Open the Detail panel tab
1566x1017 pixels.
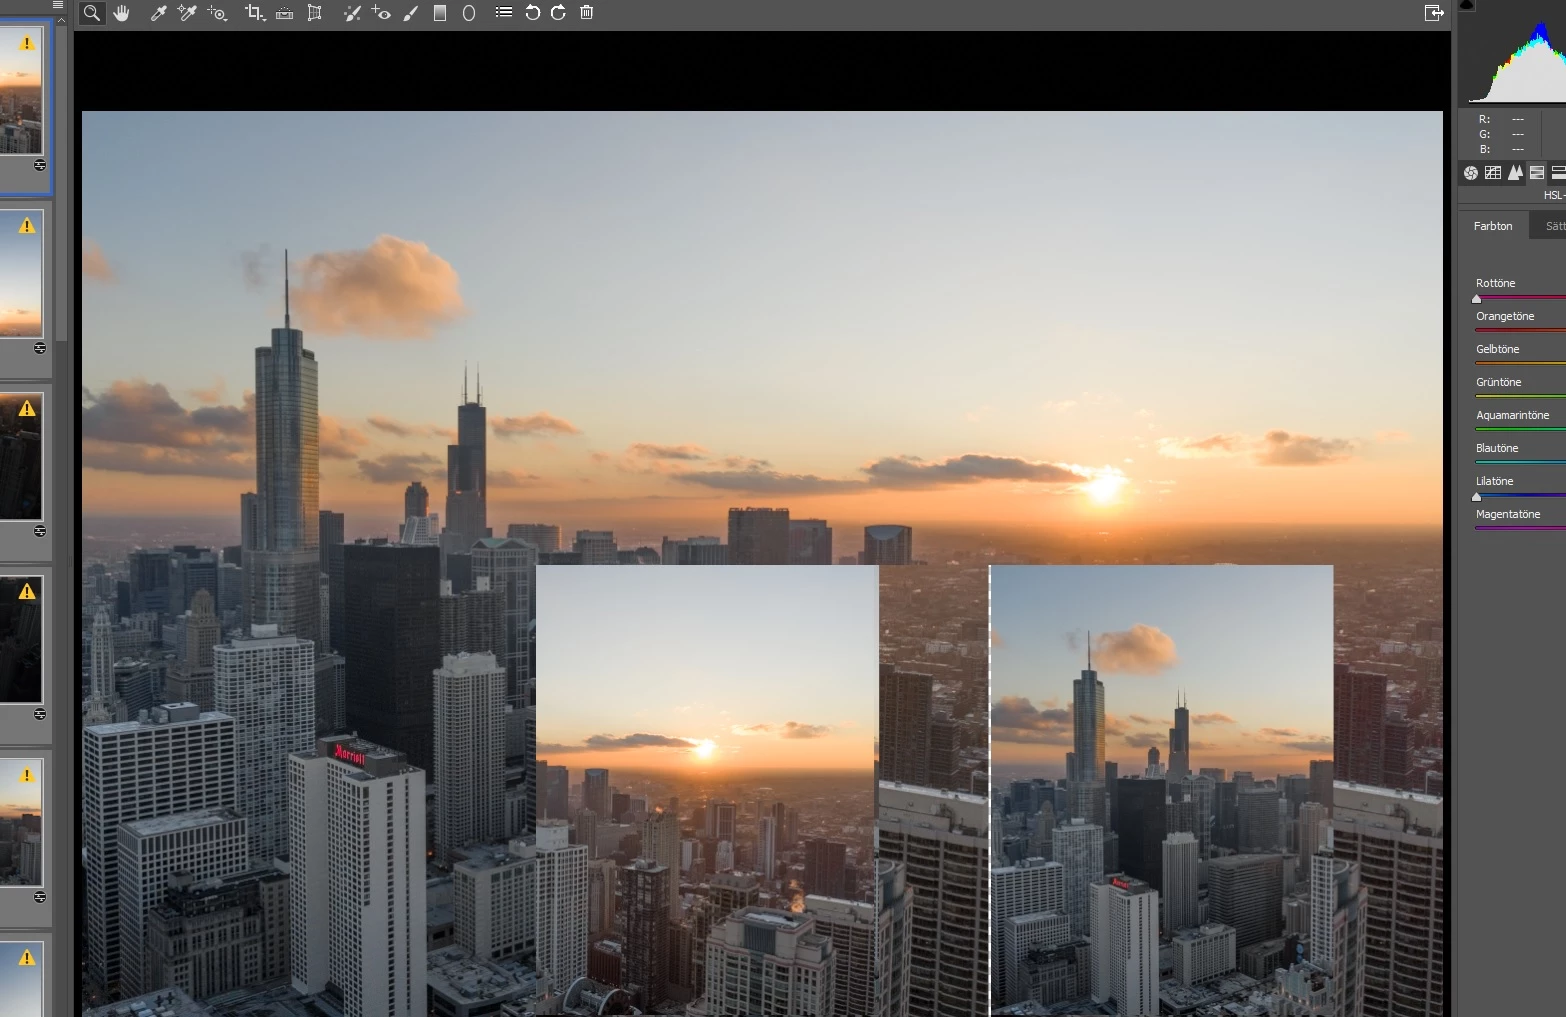pos(1515,173)
